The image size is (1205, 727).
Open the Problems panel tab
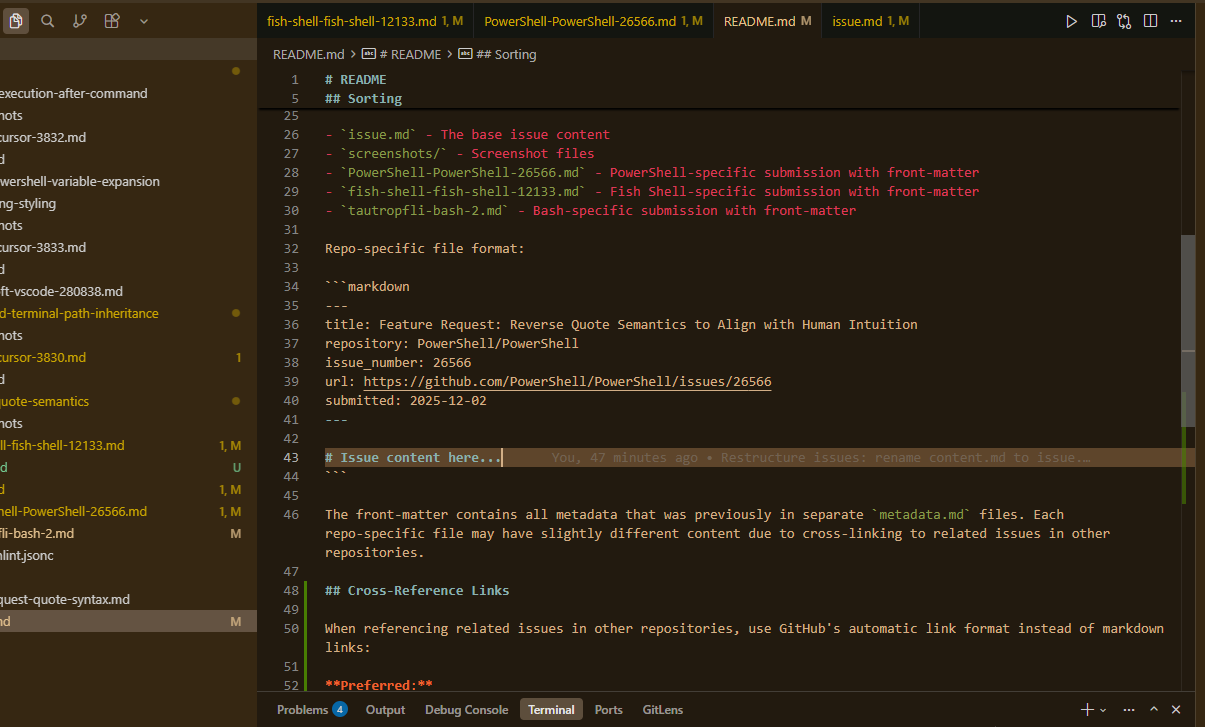pyautogui.click(x=312, y=709)
